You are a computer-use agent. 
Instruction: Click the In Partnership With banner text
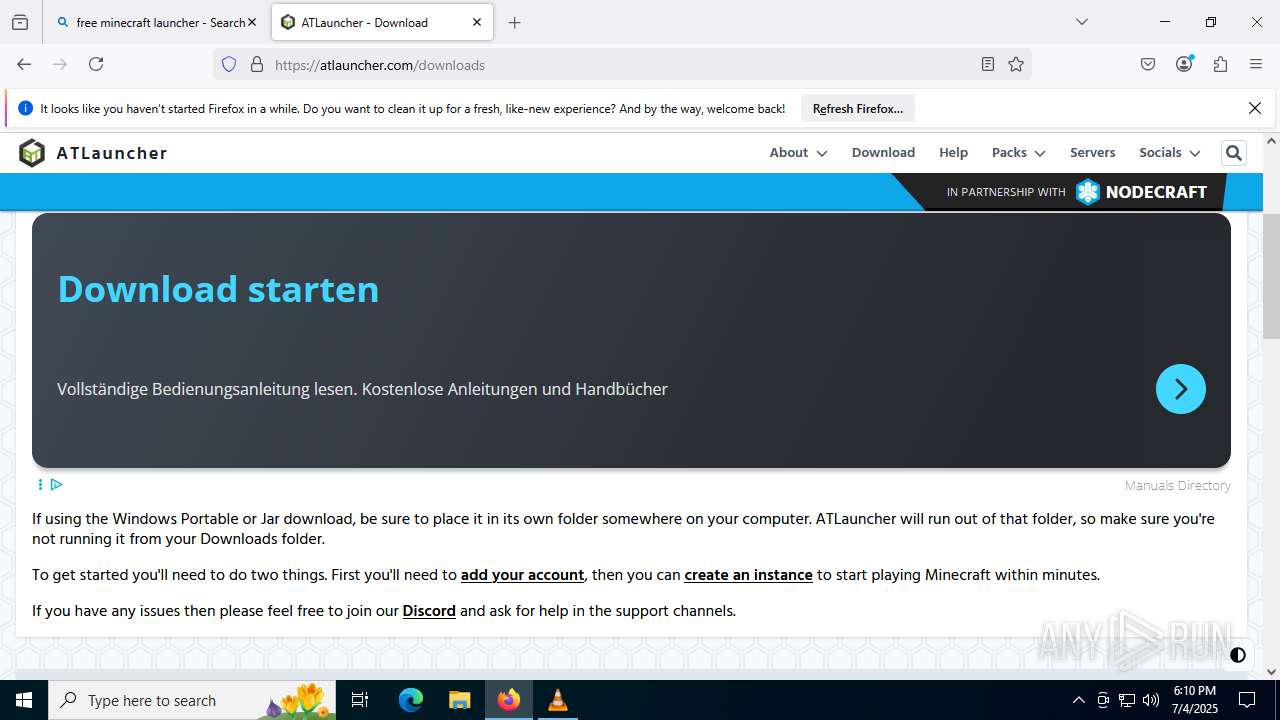tap(1006, 192)
